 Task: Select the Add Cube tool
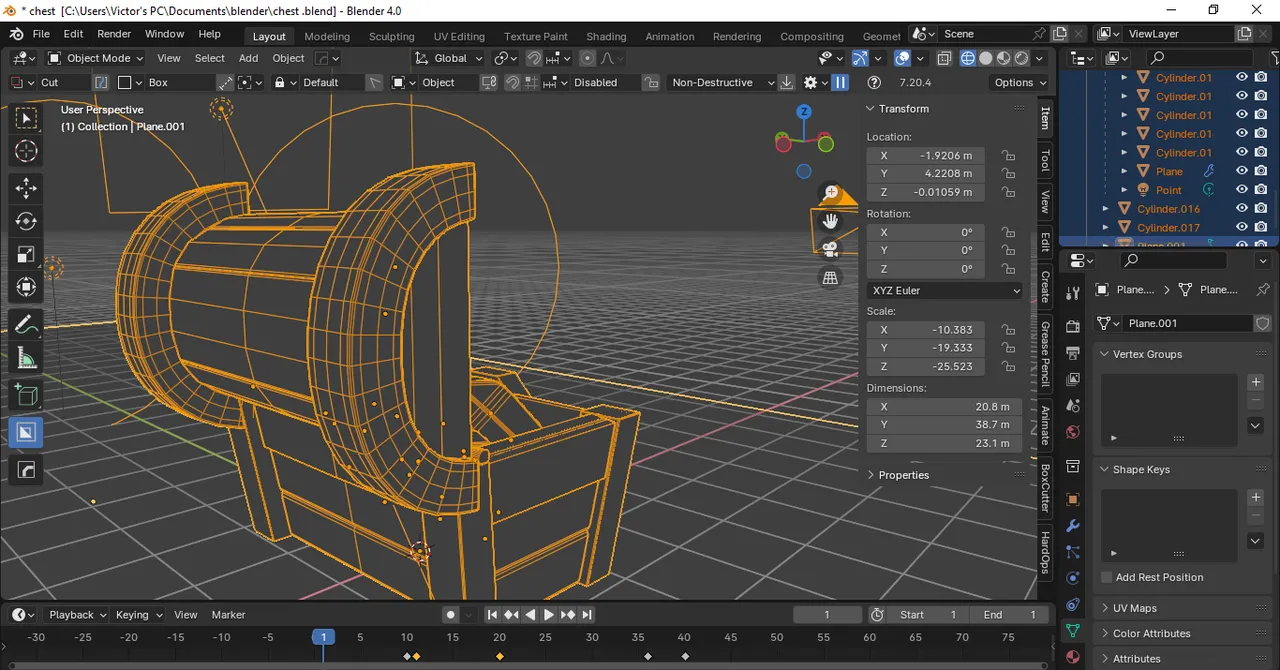click(x=27, y=395)
